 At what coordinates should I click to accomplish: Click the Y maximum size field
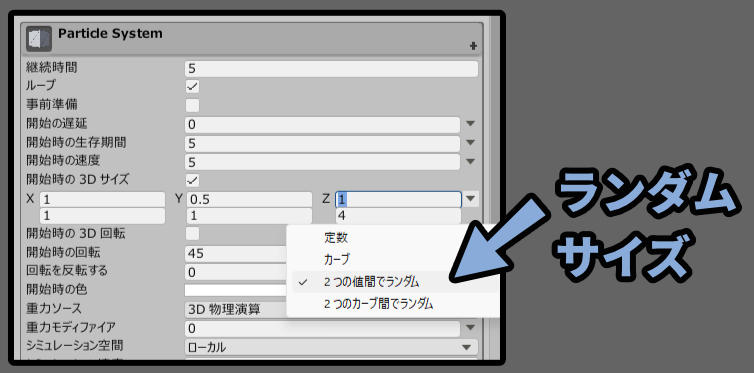click(x=250, y=216)
